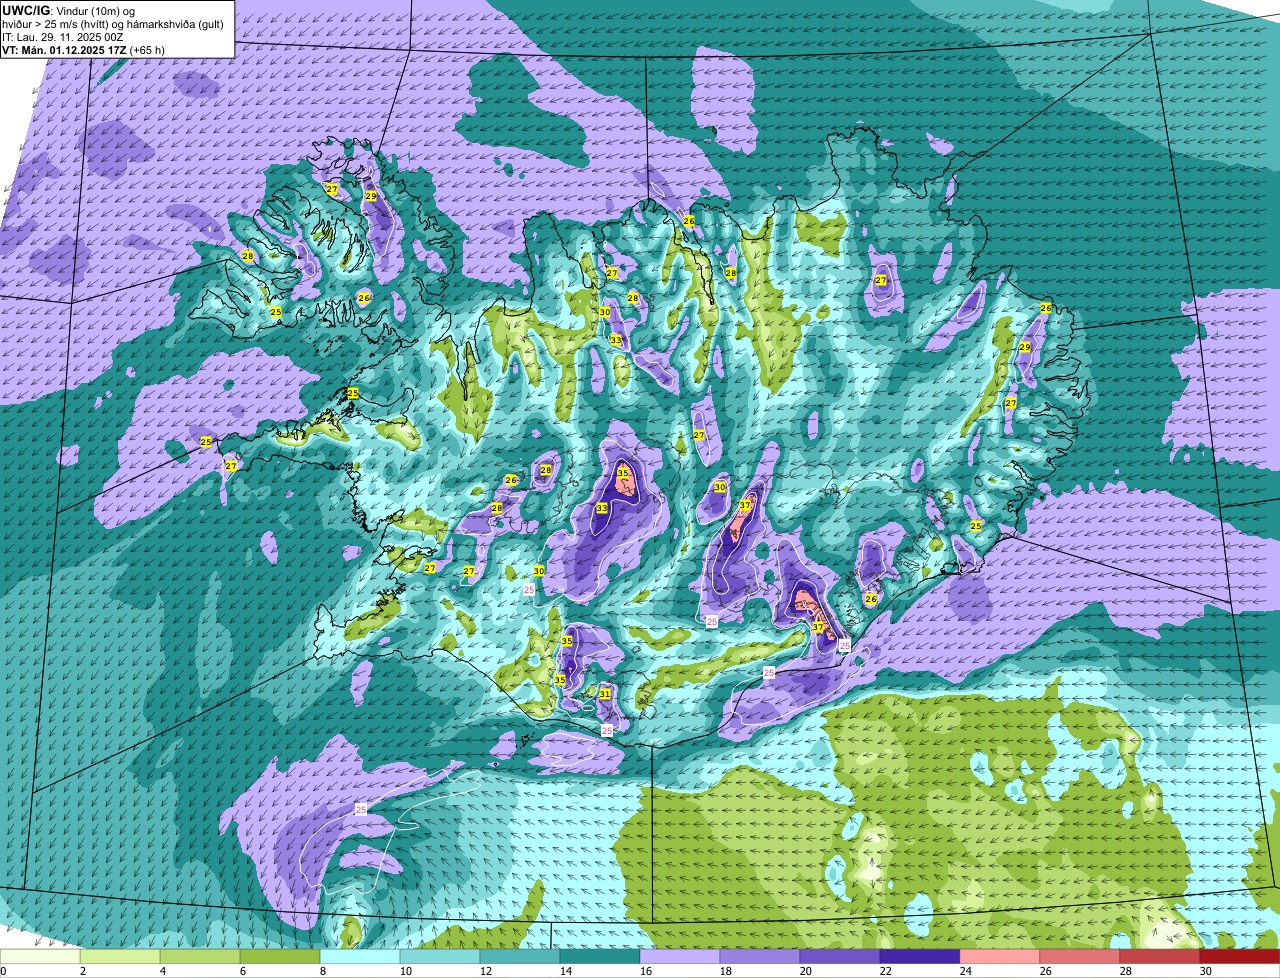Screen dimensions: 1280x978
Task: Click the 'VT: Mán. 01.12.2025 17Z (+65 h)' line
Action: point(84,50)
